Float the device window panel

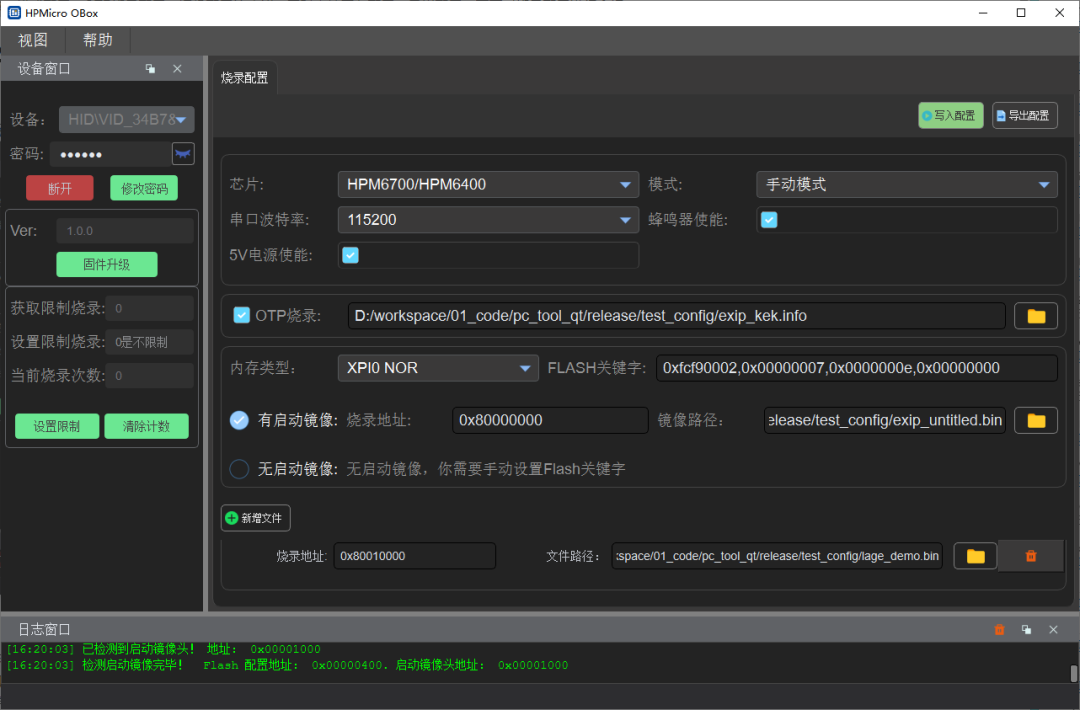pyautogui.click(x=150, y=69)
